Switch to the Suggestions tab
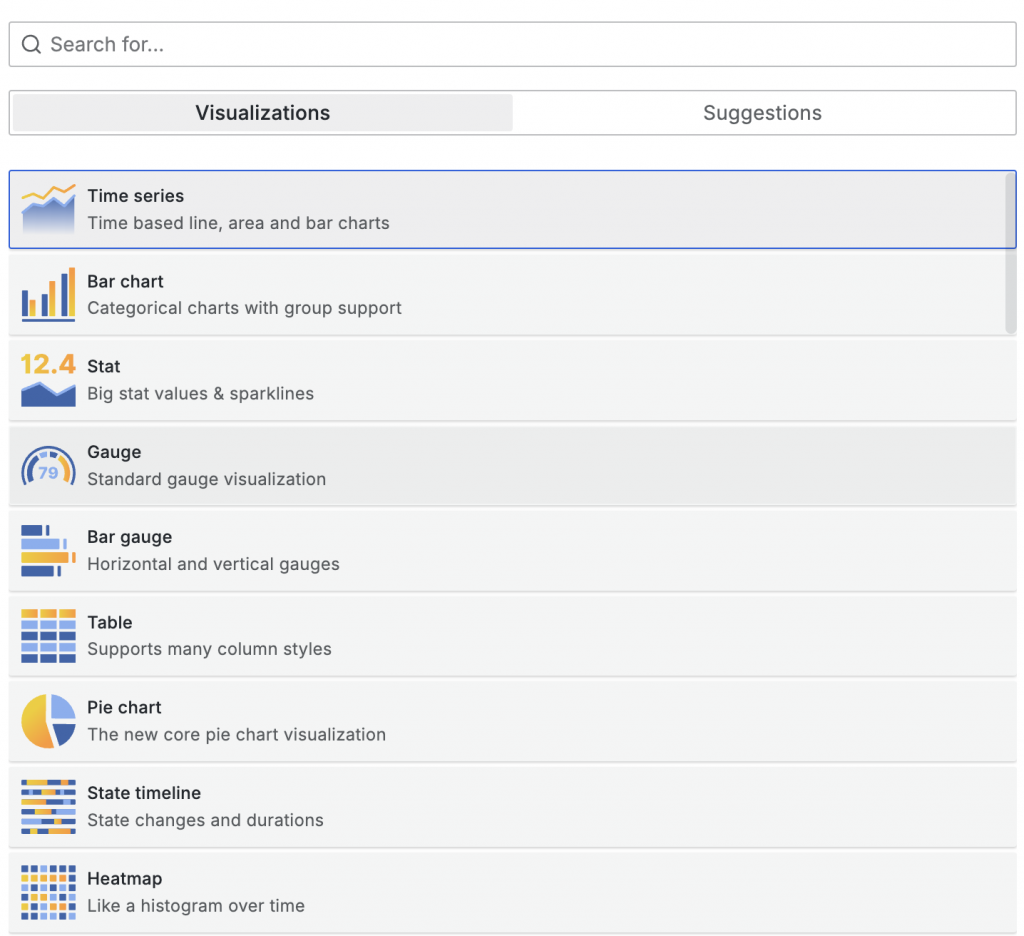1024x936 pixels. click(762, 113)
